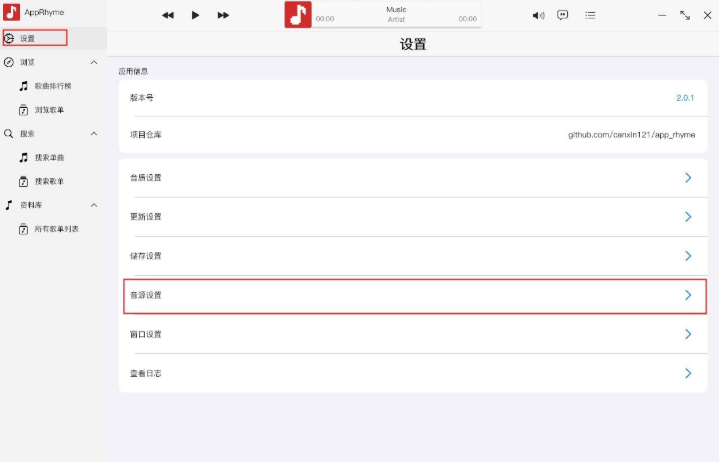
Task: Skip to the next track
Action: click(223, 15)
